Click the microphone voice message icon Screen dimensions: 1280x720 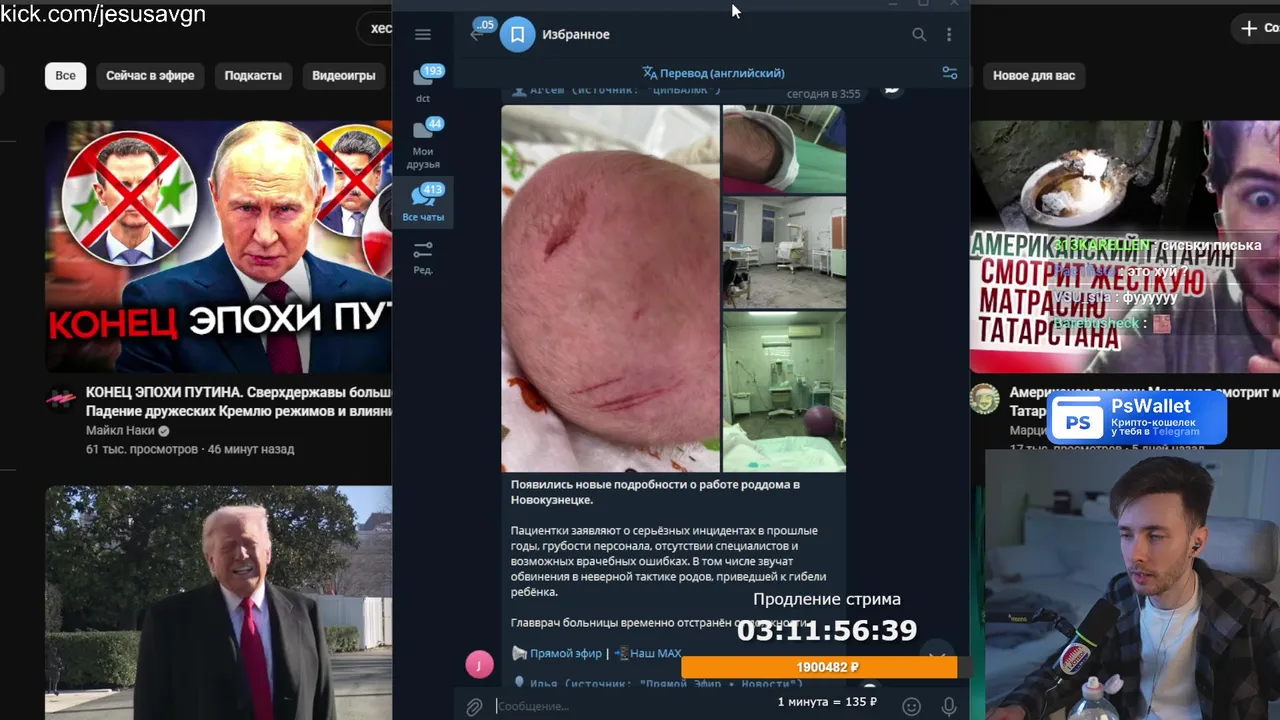click(949, 706)
